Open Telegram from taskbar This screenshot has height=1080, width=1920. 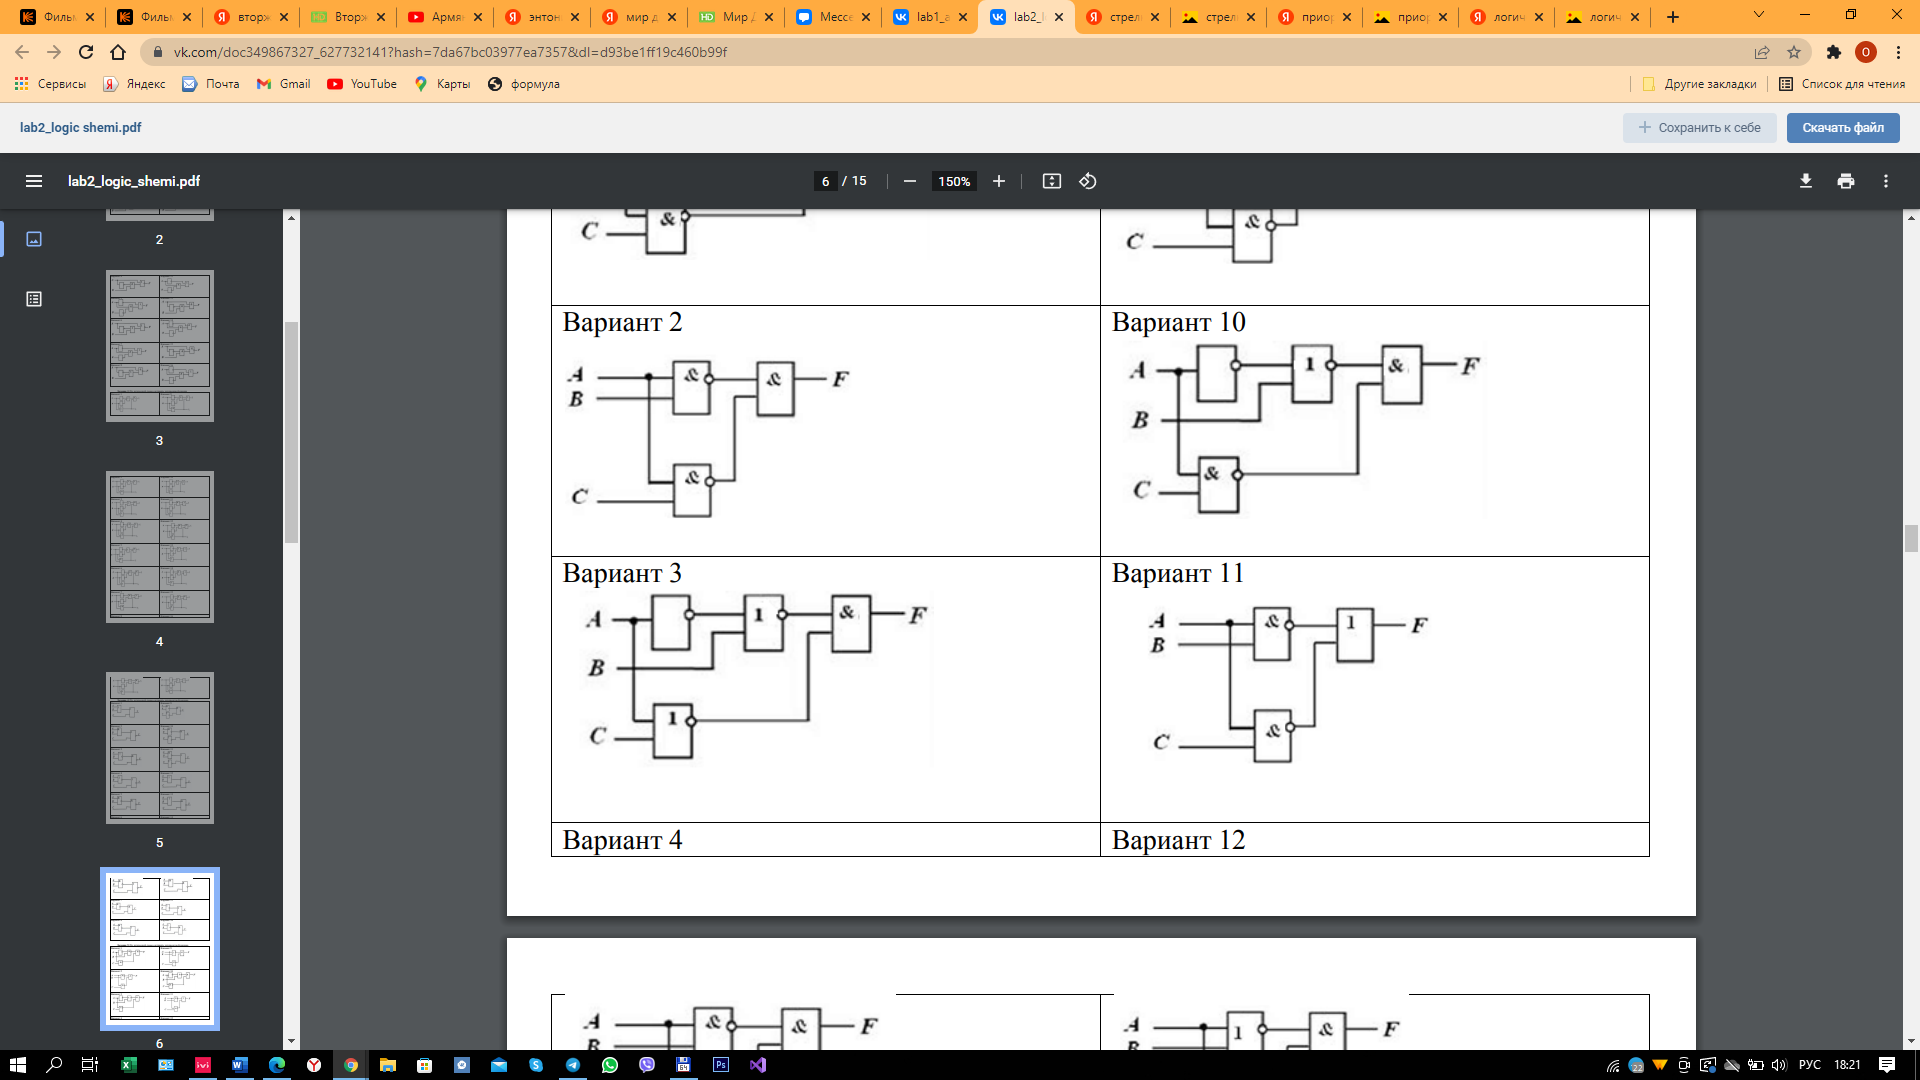[x=573, y=1065]
